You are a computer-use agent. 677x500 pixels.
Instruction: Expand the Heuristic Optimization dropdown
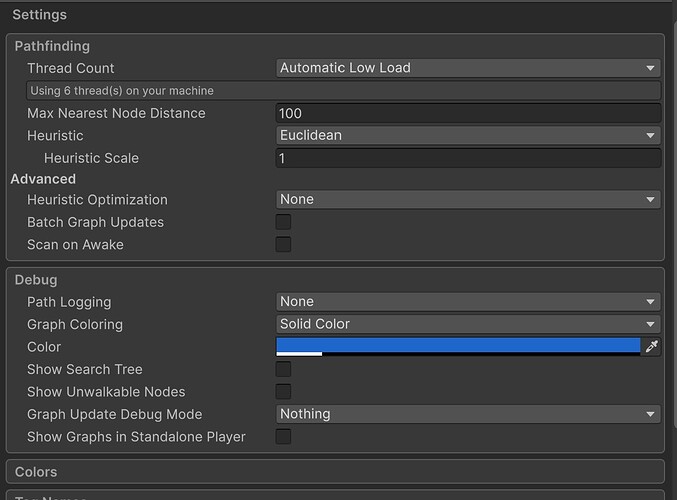click(467, 200)
